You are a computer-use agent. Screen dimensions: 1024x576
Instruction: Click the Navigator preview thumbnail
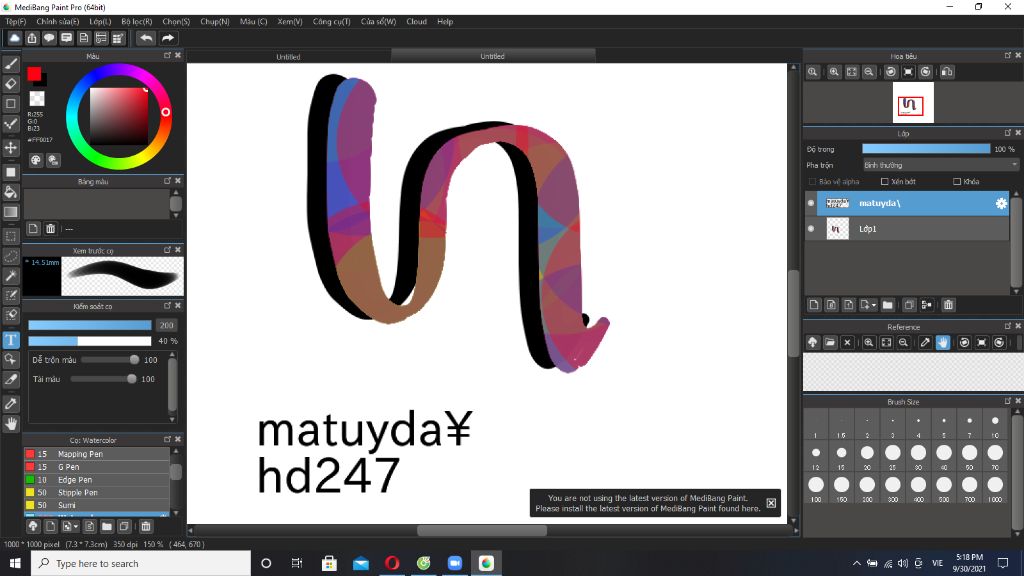pyautogui.click(x=913, y=103)
